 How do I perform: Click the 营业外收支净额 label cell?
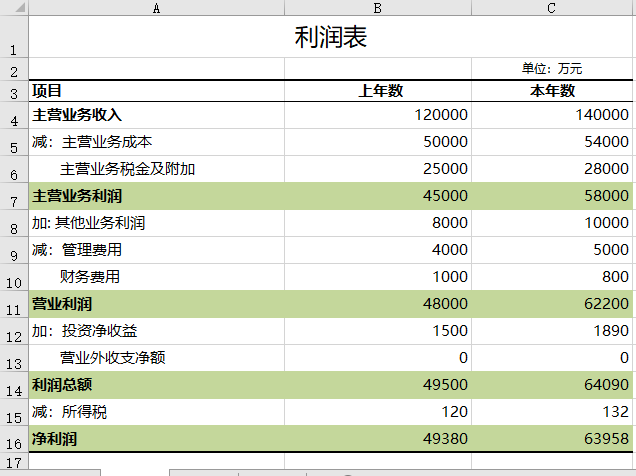(156, 358)
